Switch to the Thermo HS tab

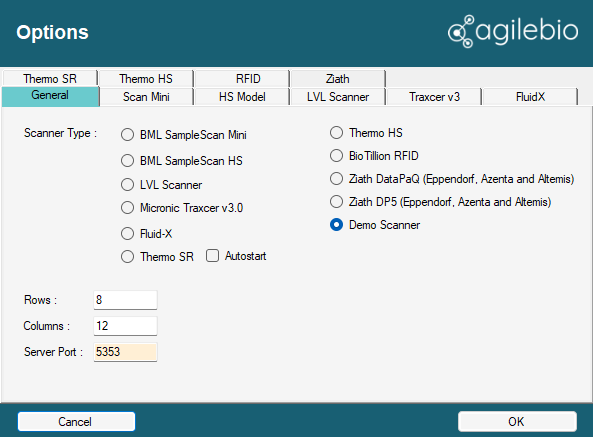pos(146,79)
